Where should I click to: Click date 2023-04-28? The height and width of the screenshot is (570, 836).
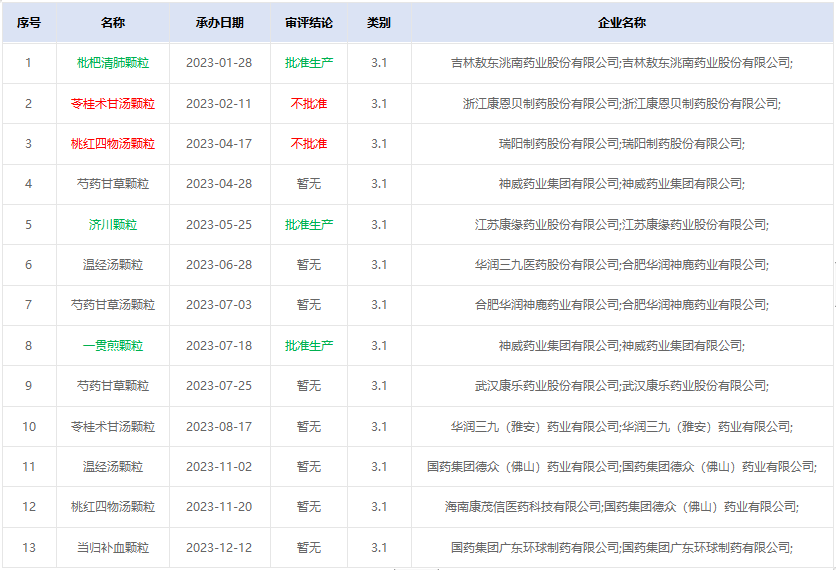(x=219, y=184)
